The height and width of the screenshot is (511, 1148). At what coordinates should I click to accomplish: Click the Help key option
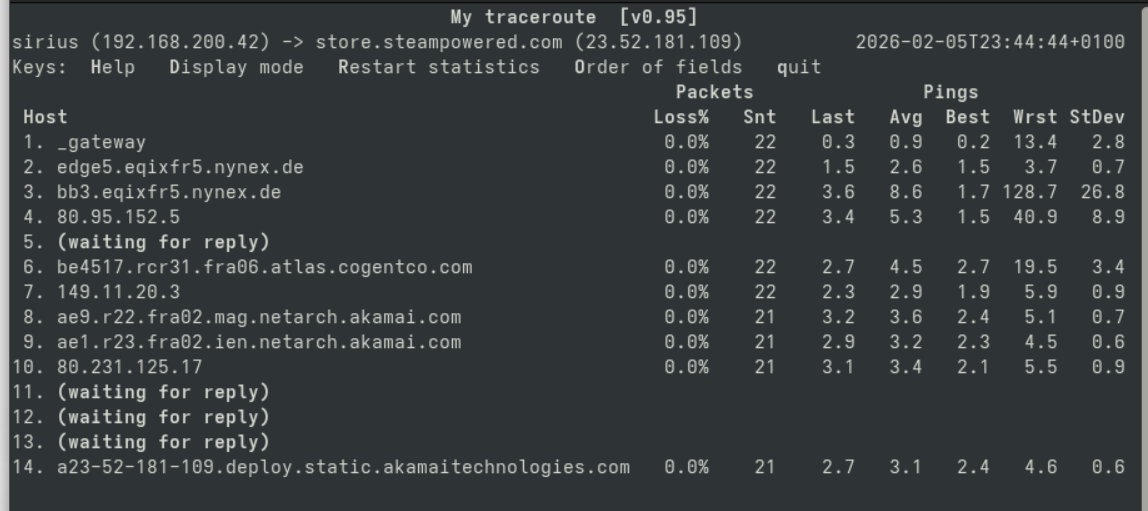112,68
